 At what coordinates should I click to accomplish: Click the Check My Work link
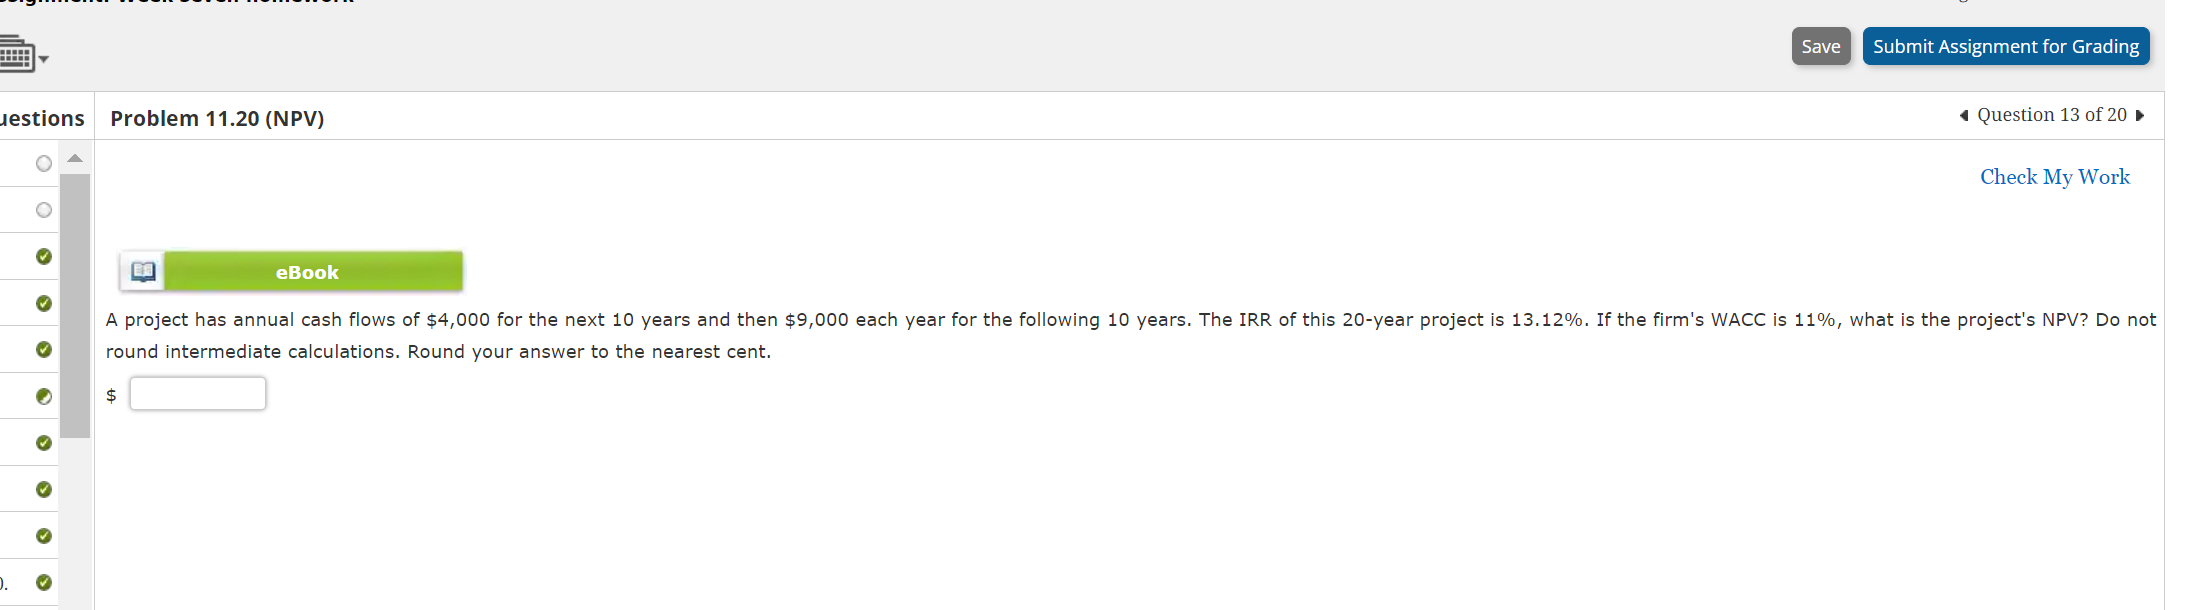(x=2055, y=177)
